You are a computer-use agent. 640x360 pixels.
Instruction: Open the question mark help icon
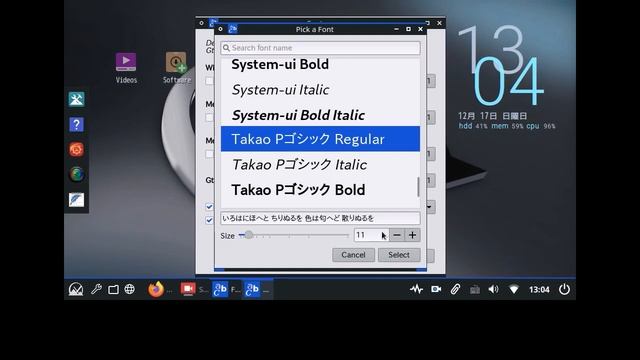[x=76, y=124]
